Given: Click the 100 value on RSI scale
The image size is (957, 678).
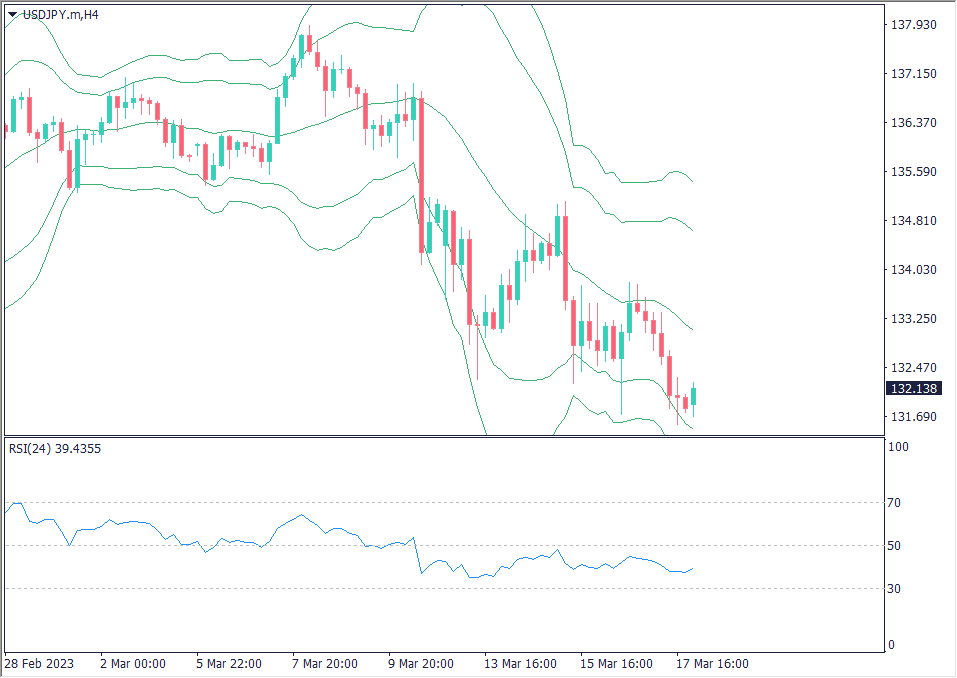Looking at the screenshot, I should pos(899,448).
